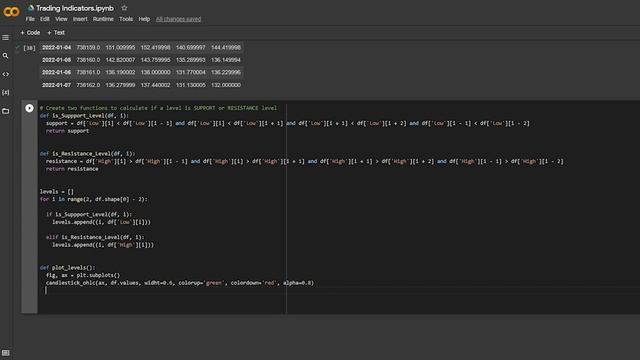Open the table of contents sidebar icon

pyautogui.click(x=5, y=38)
